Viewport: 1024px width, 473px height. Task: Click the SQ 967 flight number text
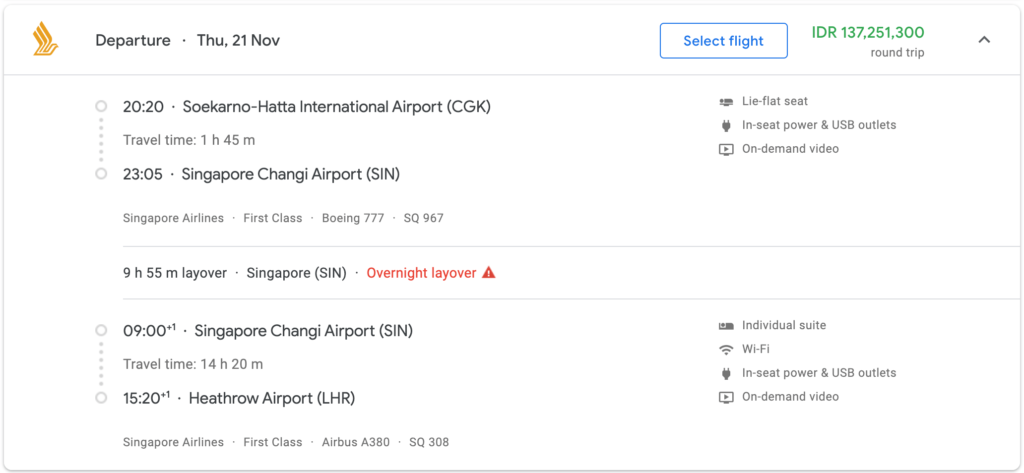(x=426, y=218)
